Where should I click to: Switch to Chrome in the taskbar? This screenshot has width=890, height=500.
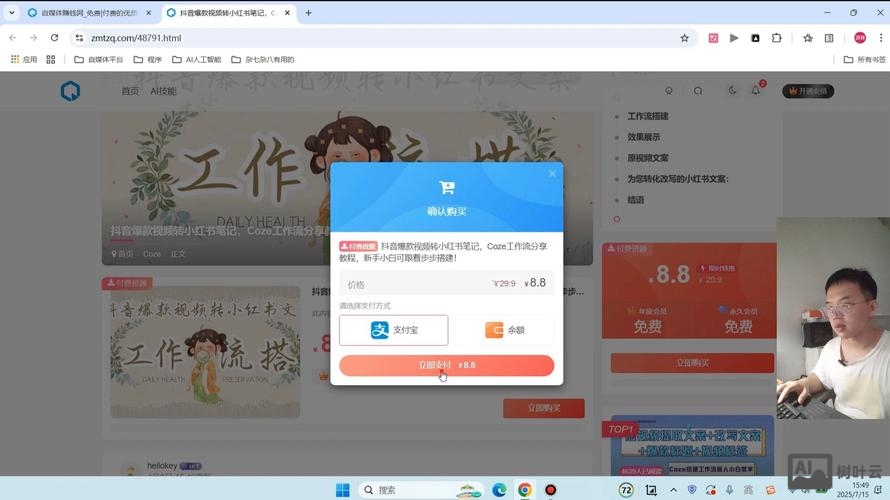[525, 490]
